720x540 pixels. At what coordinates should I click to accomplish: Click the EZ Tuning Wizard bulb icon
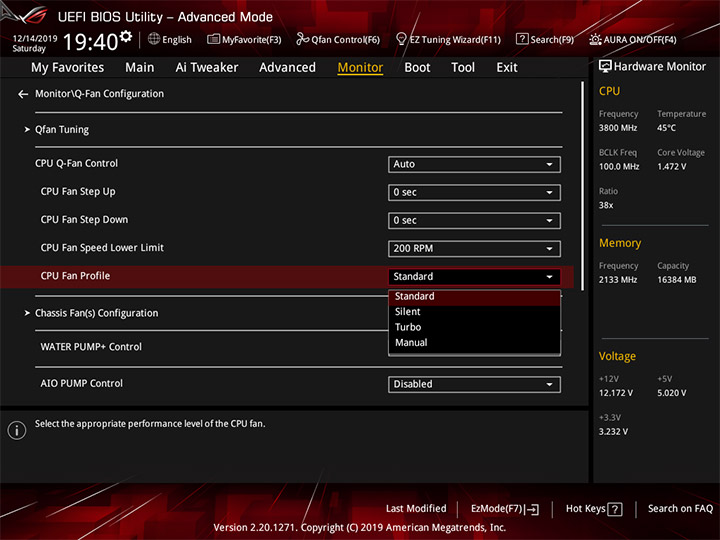pyautogui.click(x=401, y=39)
